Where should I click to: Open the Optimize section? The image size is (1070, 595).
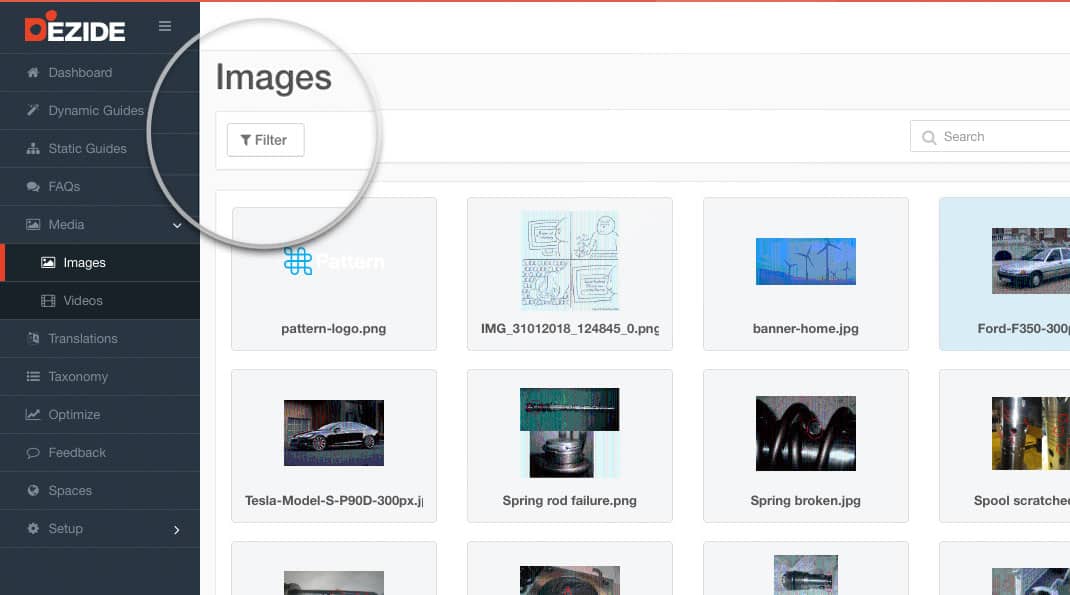click(100, 415)
